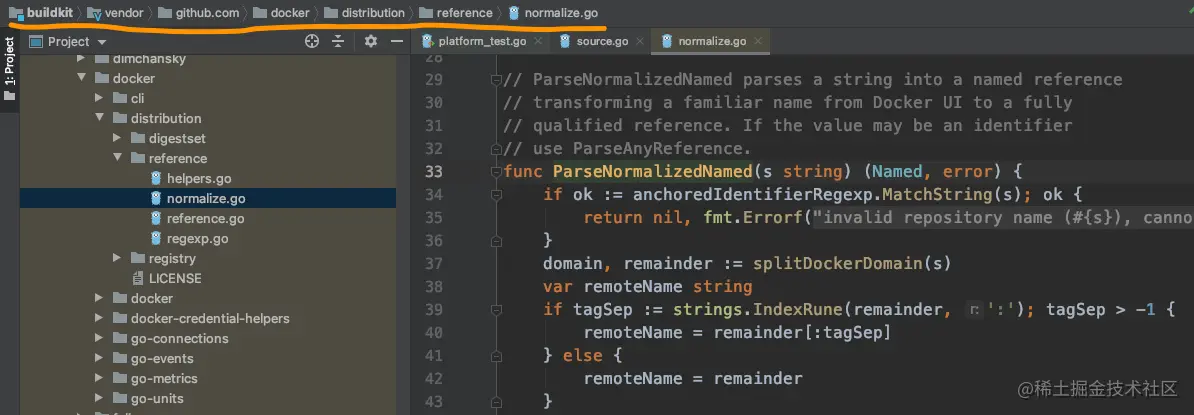Close the source.go tab
This screenshot has width=1194, height=415.
(x=639, y=42)
